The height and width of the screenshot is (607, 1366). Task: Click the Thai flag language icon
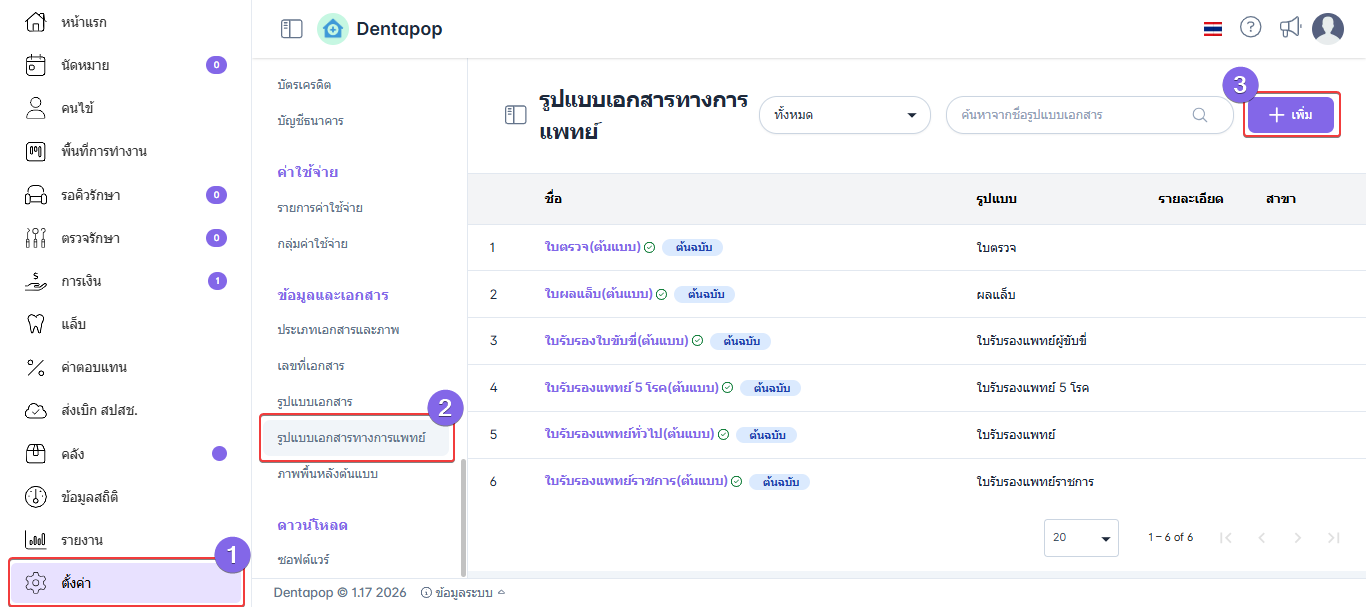[x=1213, y=29]
